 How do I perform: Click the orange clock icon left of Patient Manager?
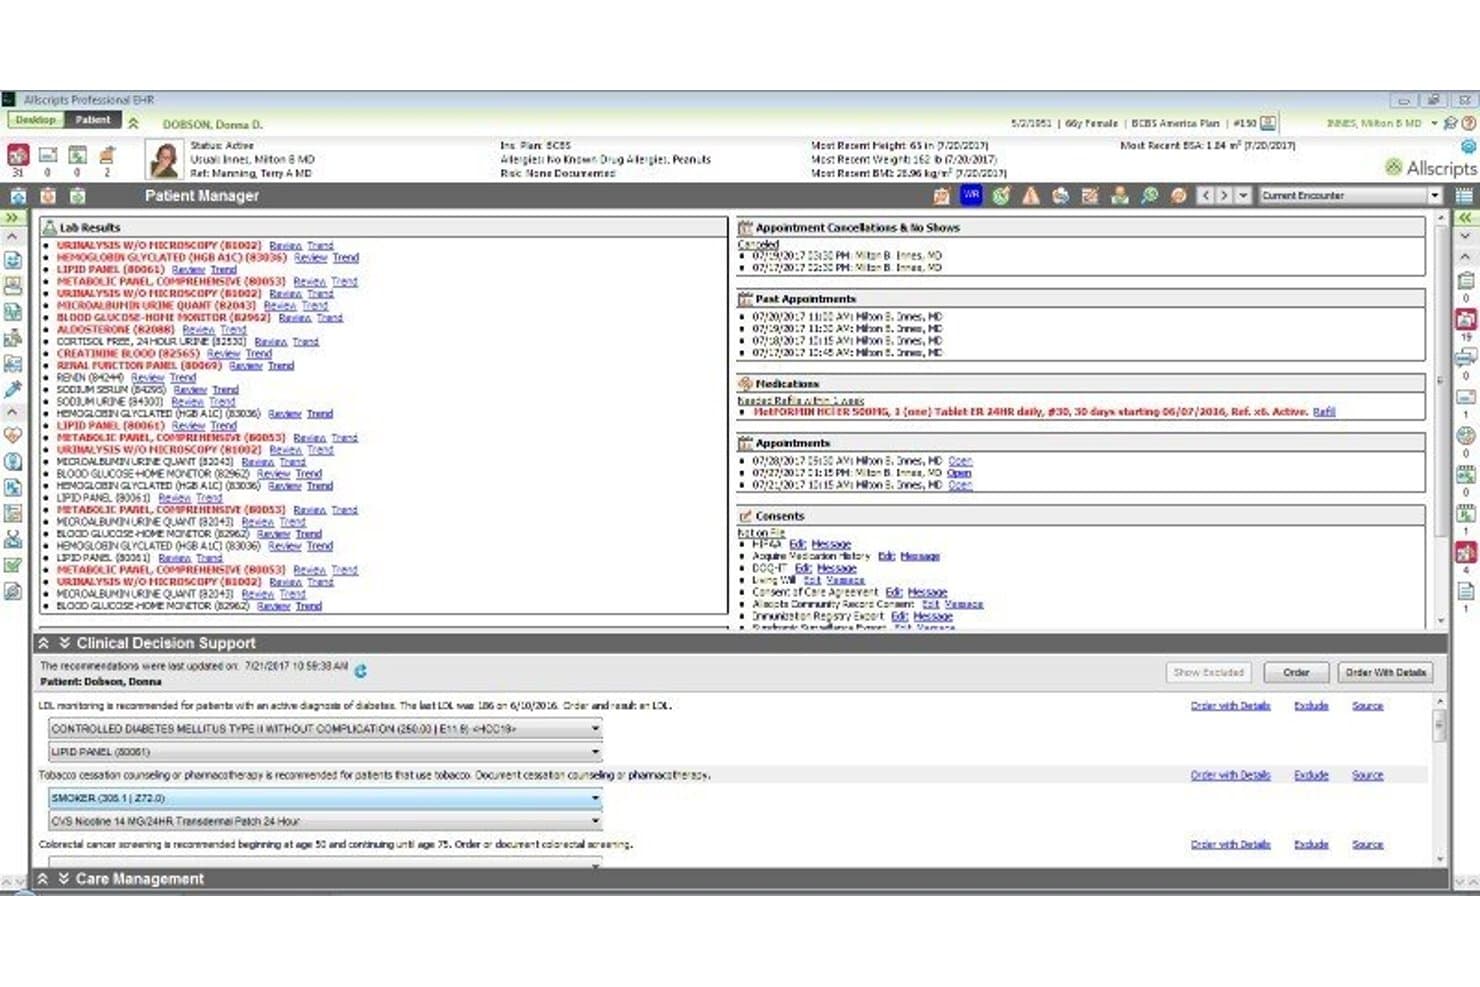48,196
